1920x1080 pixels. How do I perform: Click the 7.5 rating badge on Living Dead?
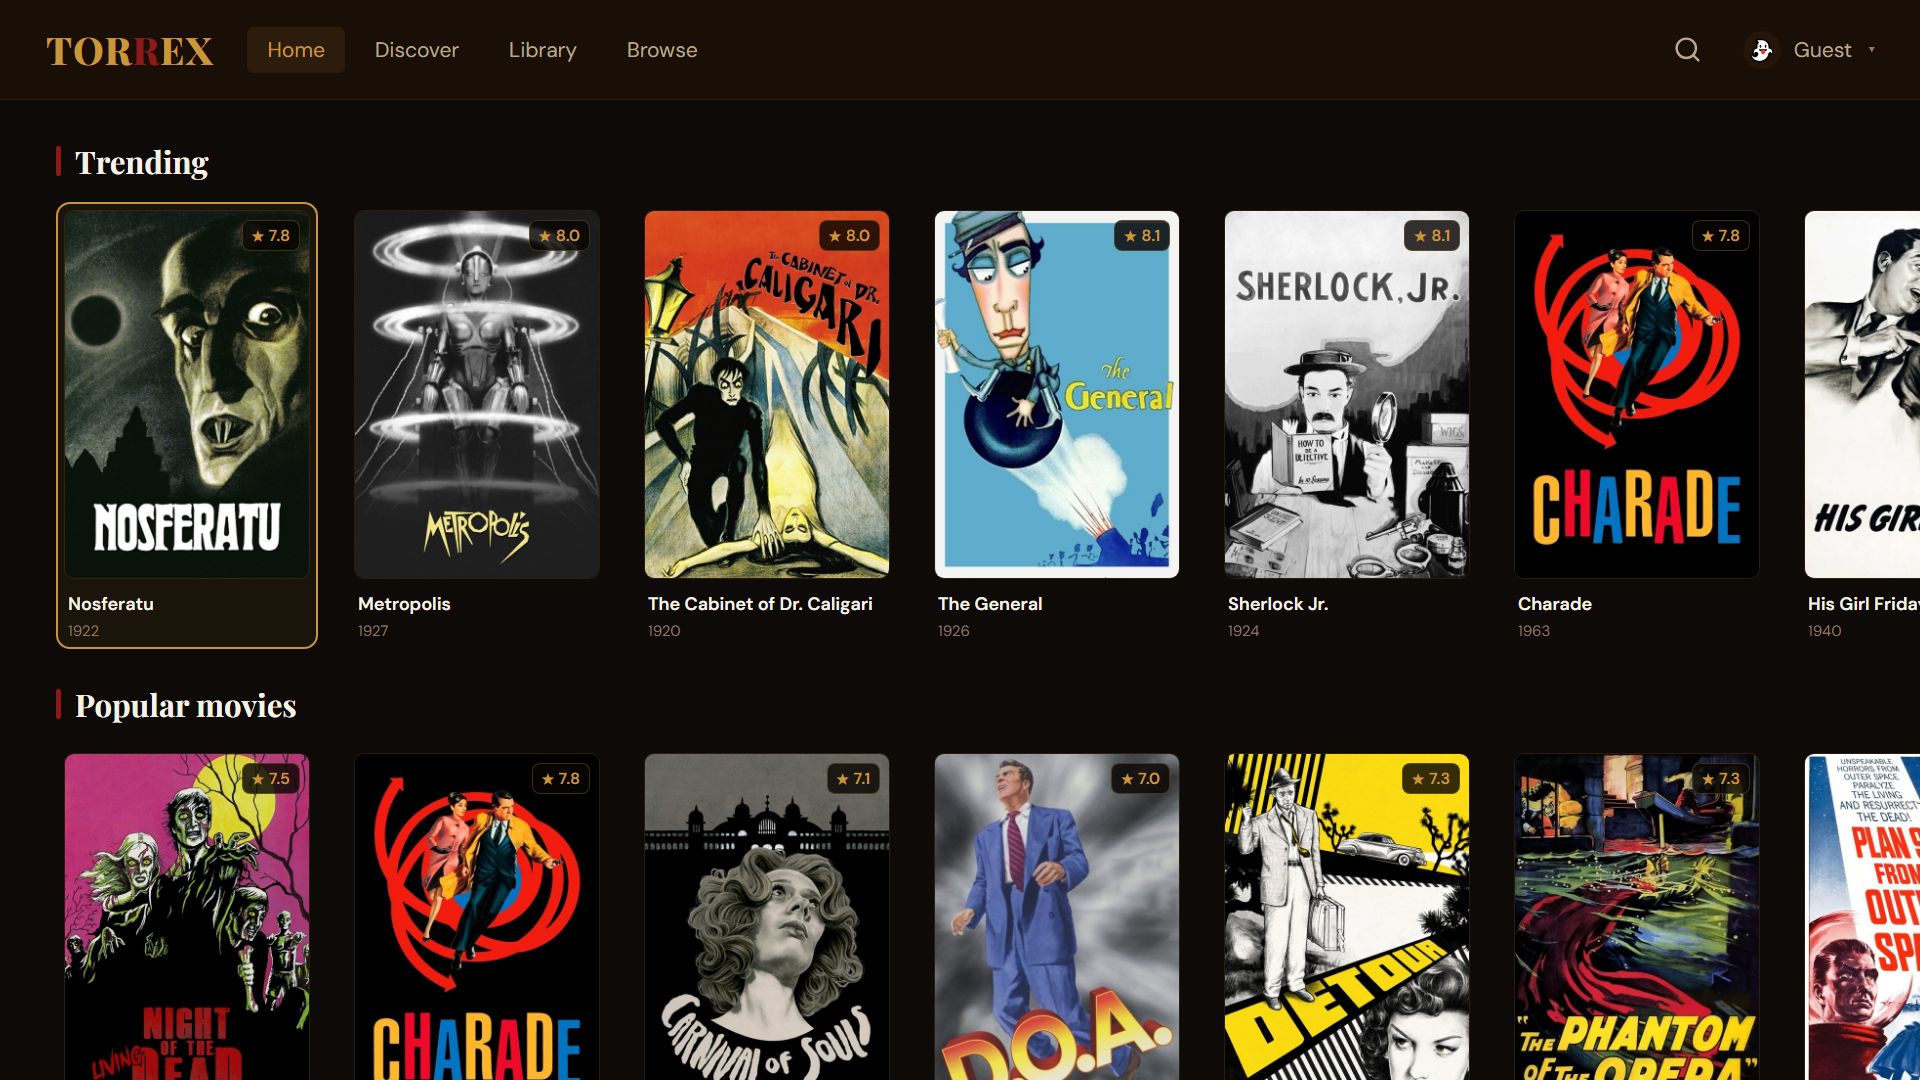271,779
